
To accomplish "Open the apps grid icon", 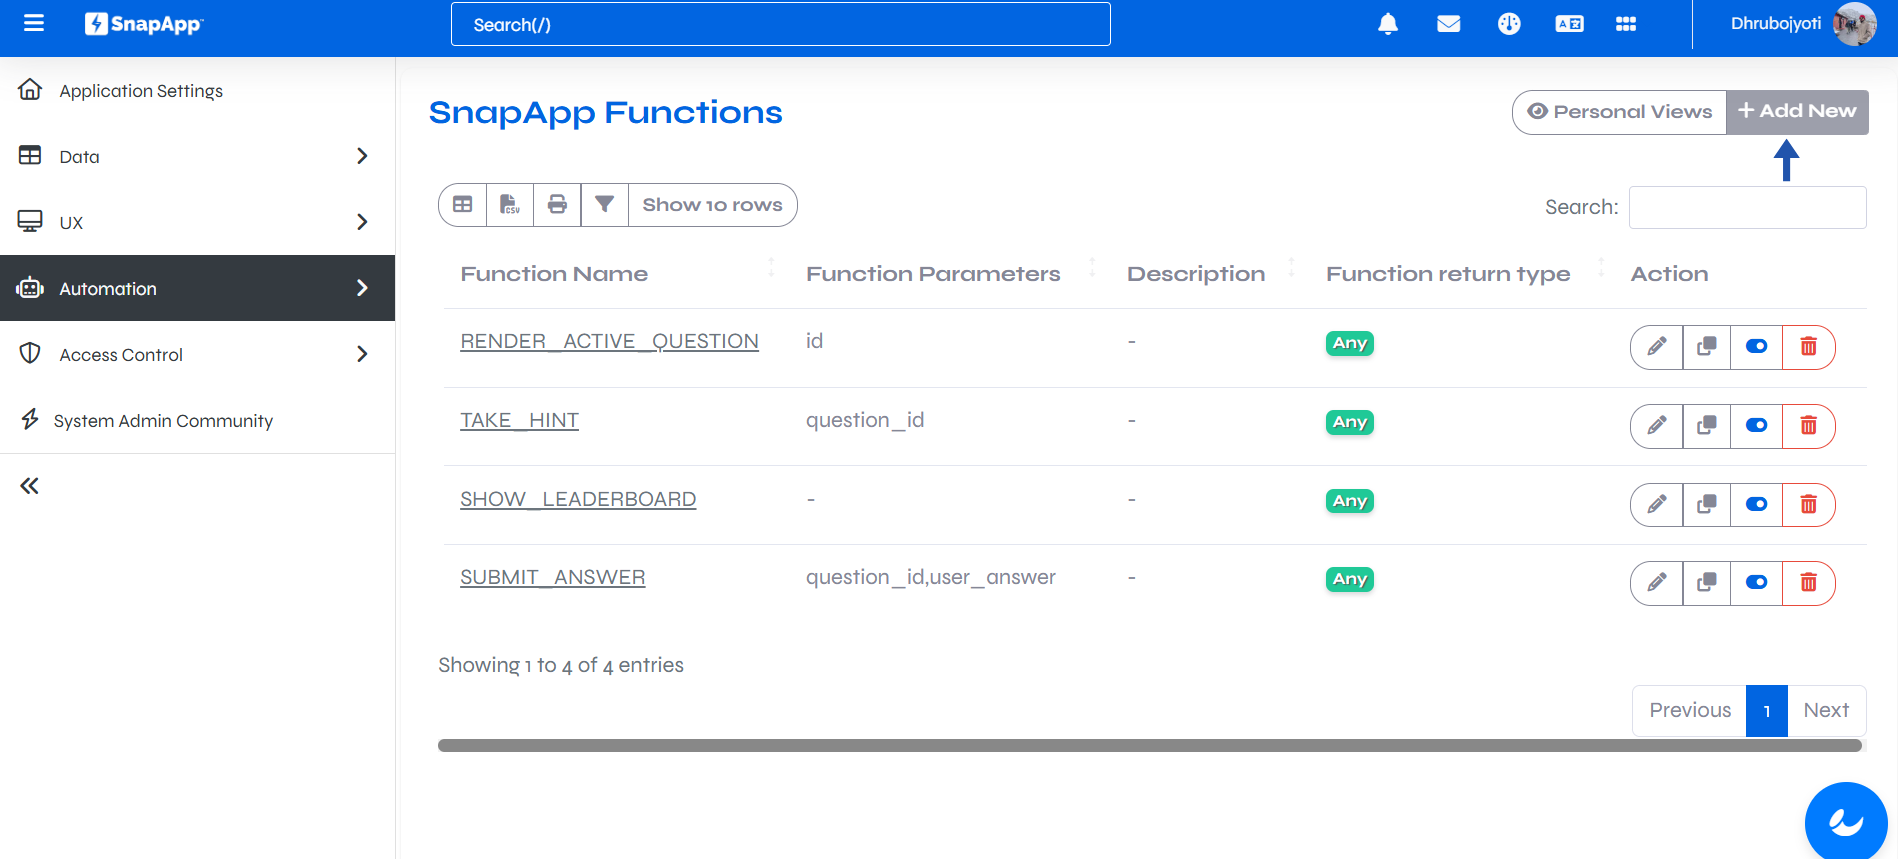I will [1626, 24].
